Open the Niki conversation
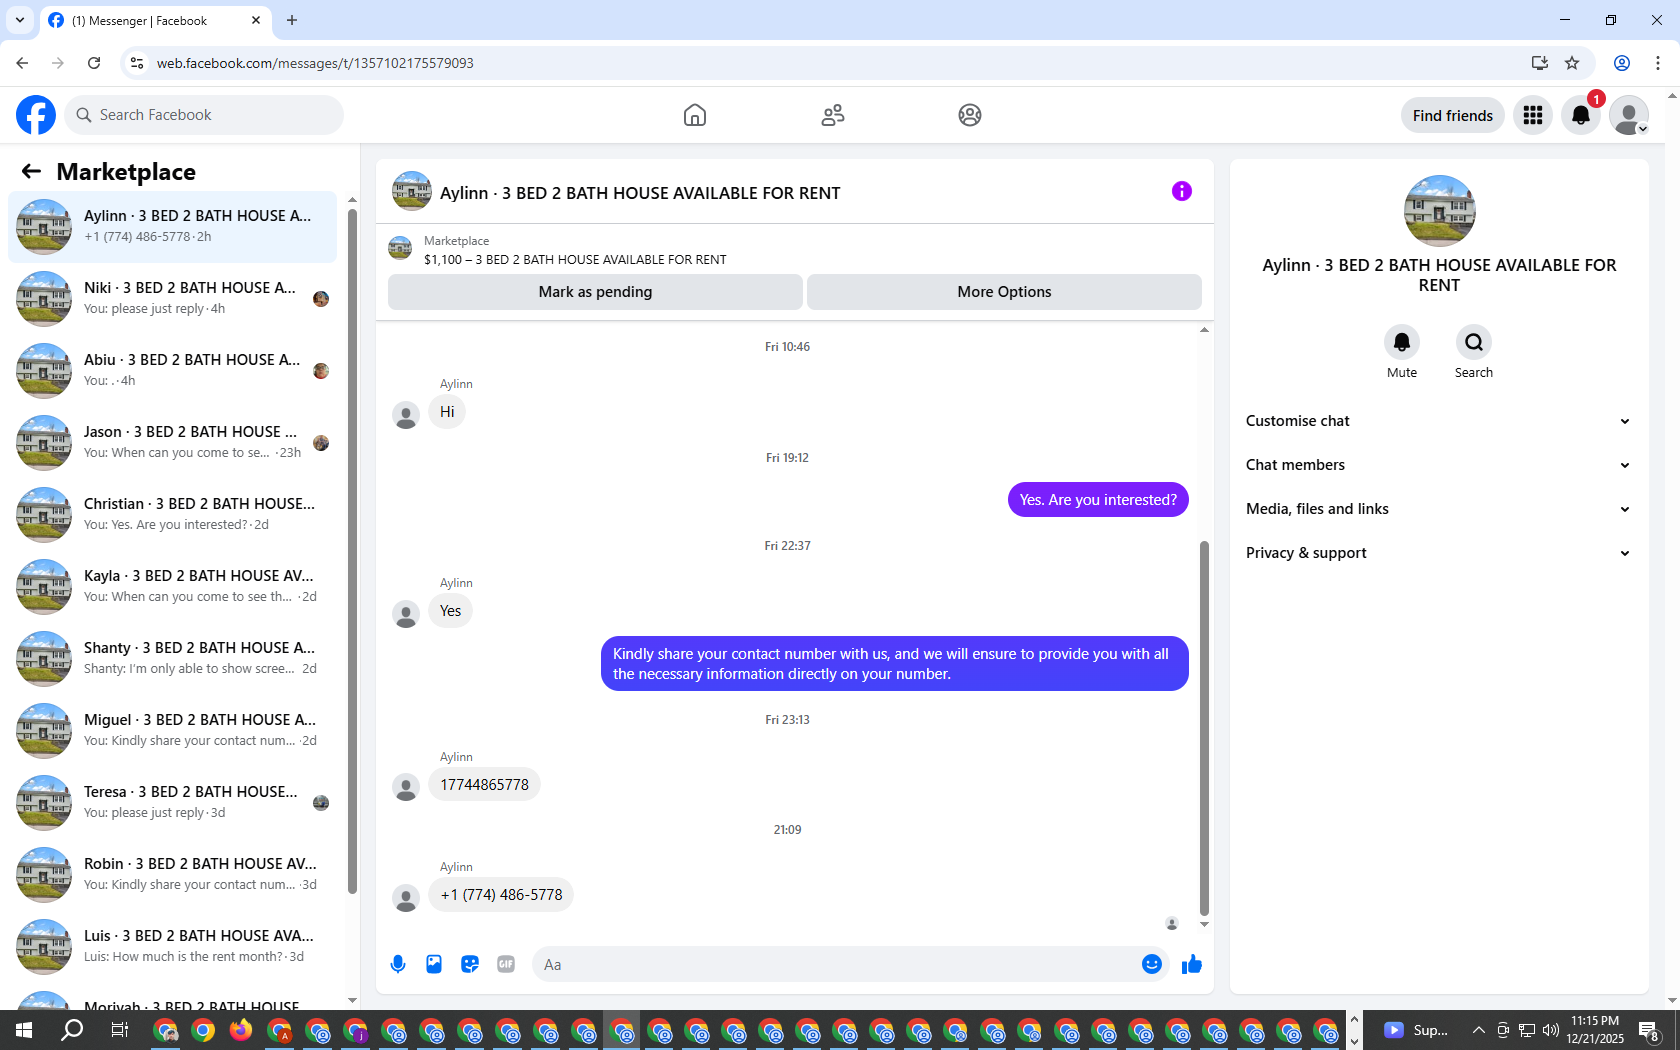The width and height of the screenshot is (1680, 1050). tap(172, 298)
